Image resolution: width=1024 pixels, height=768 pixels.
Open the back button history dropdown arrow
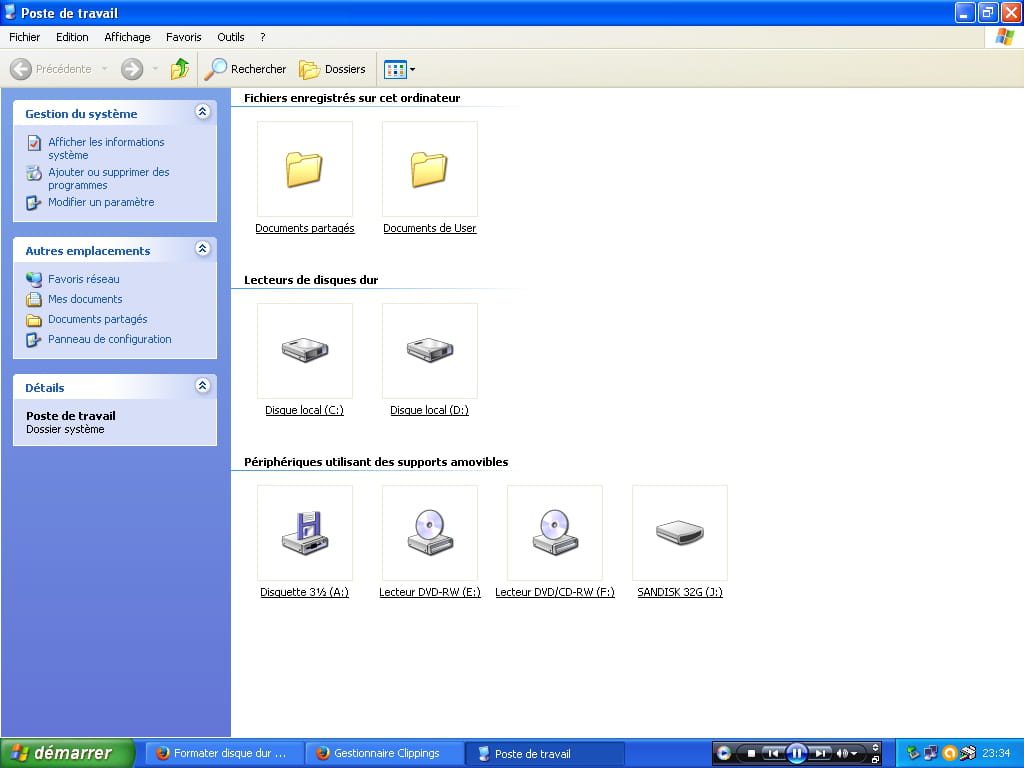coord(104,69)
